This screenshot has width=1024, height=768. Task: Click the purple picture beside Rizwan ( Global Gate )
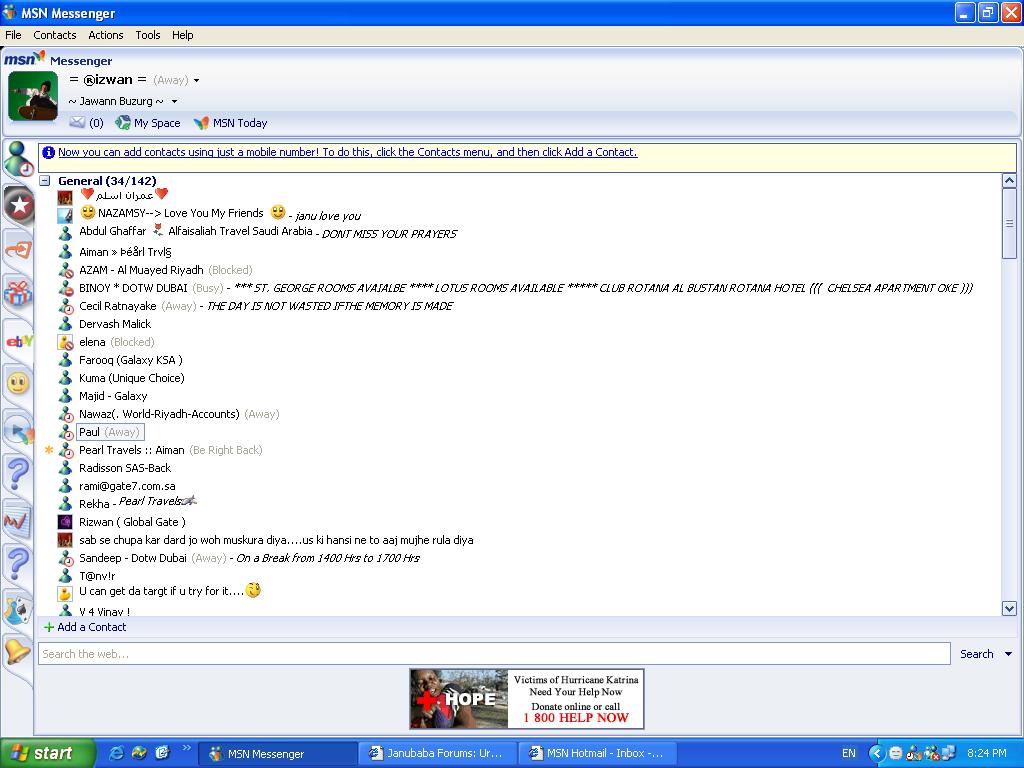(65, 522)
